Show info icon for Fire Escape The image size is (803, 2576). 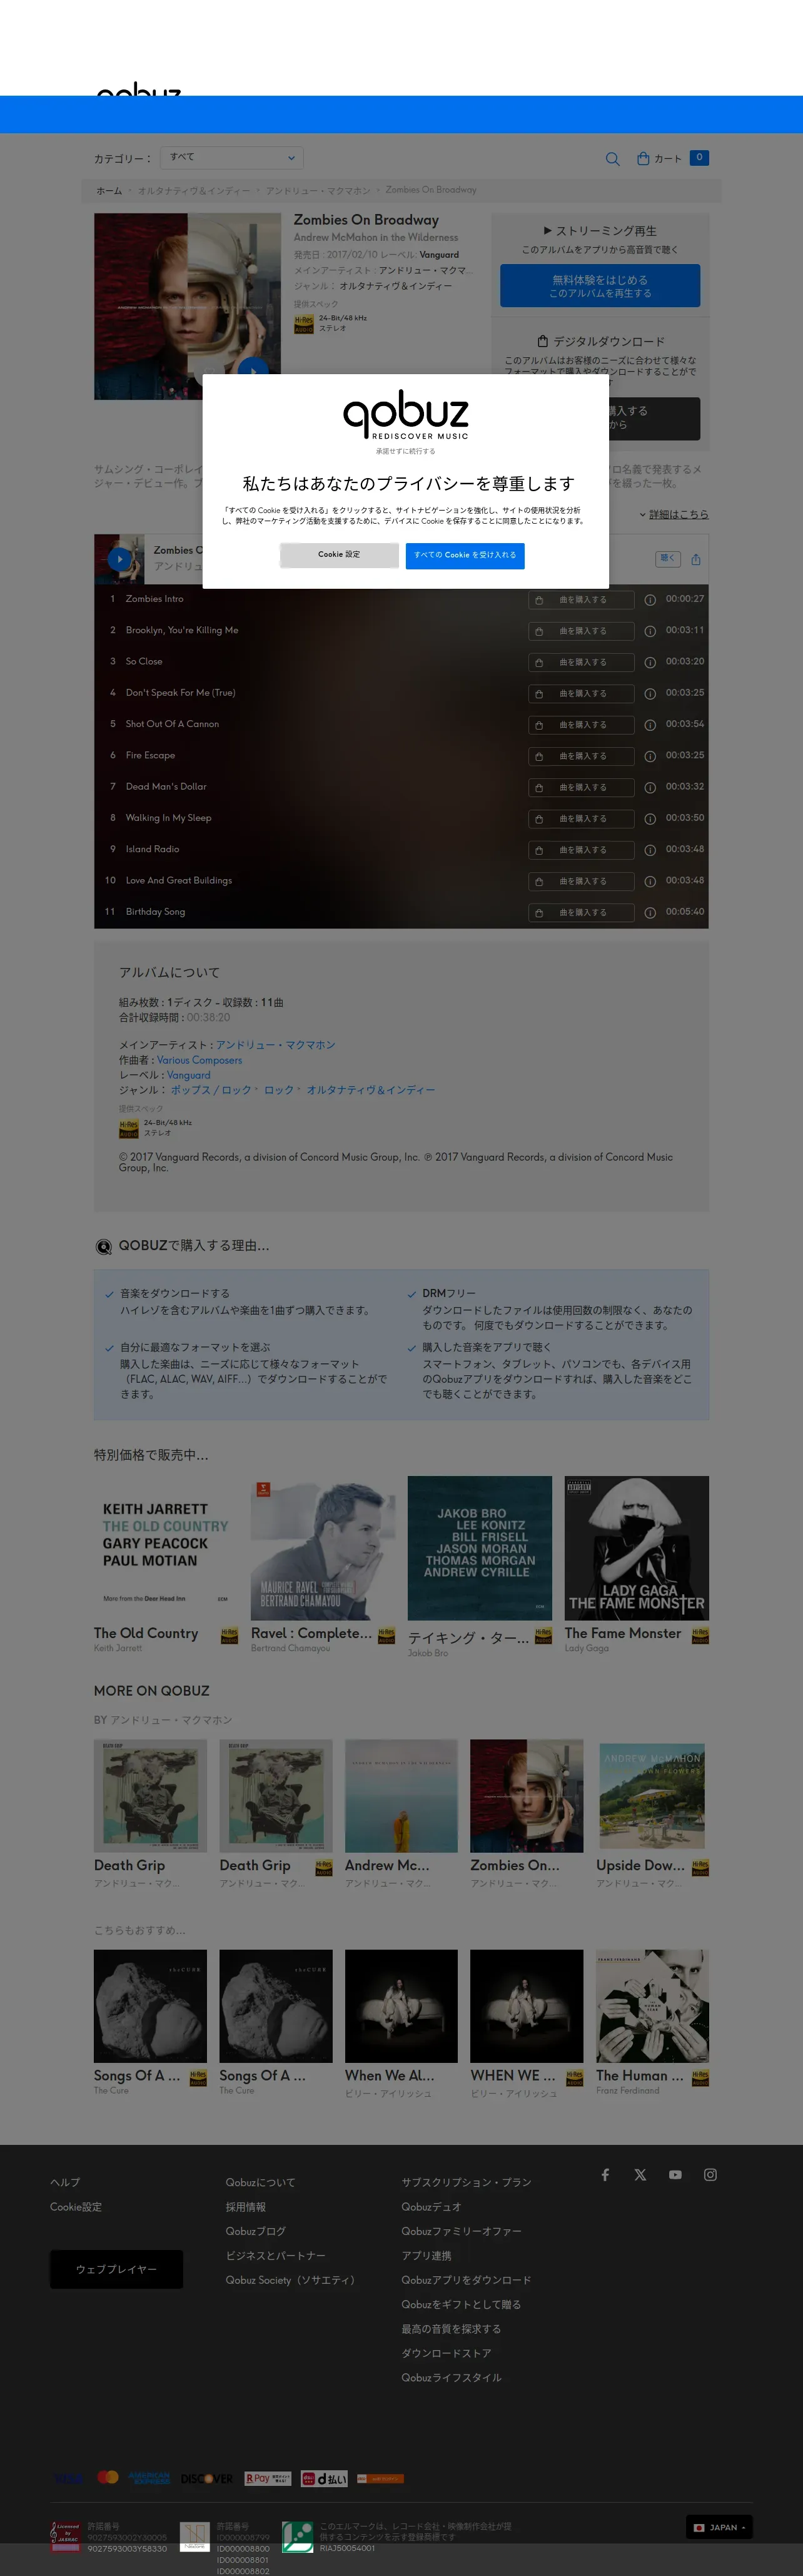(650, 756)
